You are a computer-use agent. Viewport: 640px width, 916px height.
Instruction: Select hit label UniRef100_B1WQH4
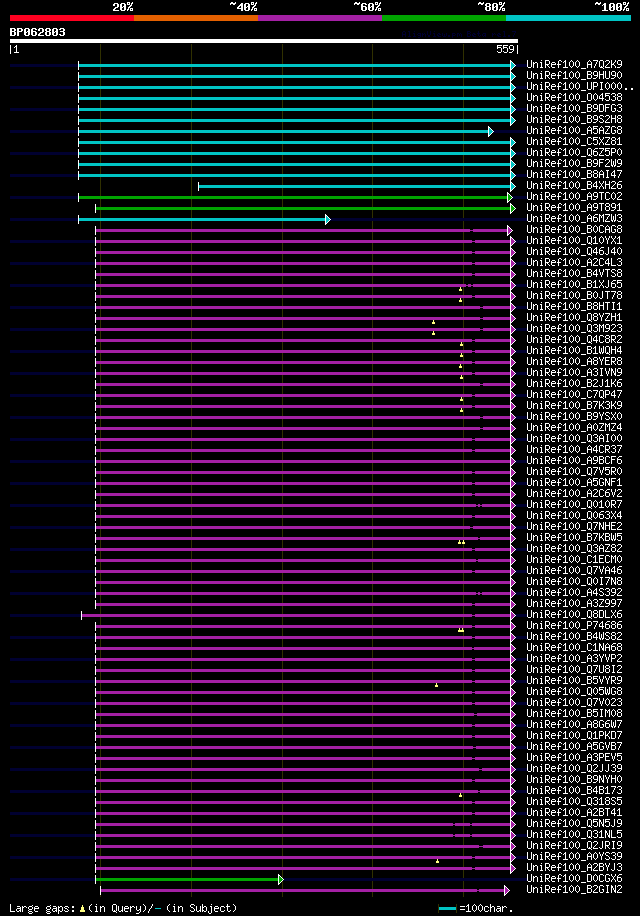point(574,351)
